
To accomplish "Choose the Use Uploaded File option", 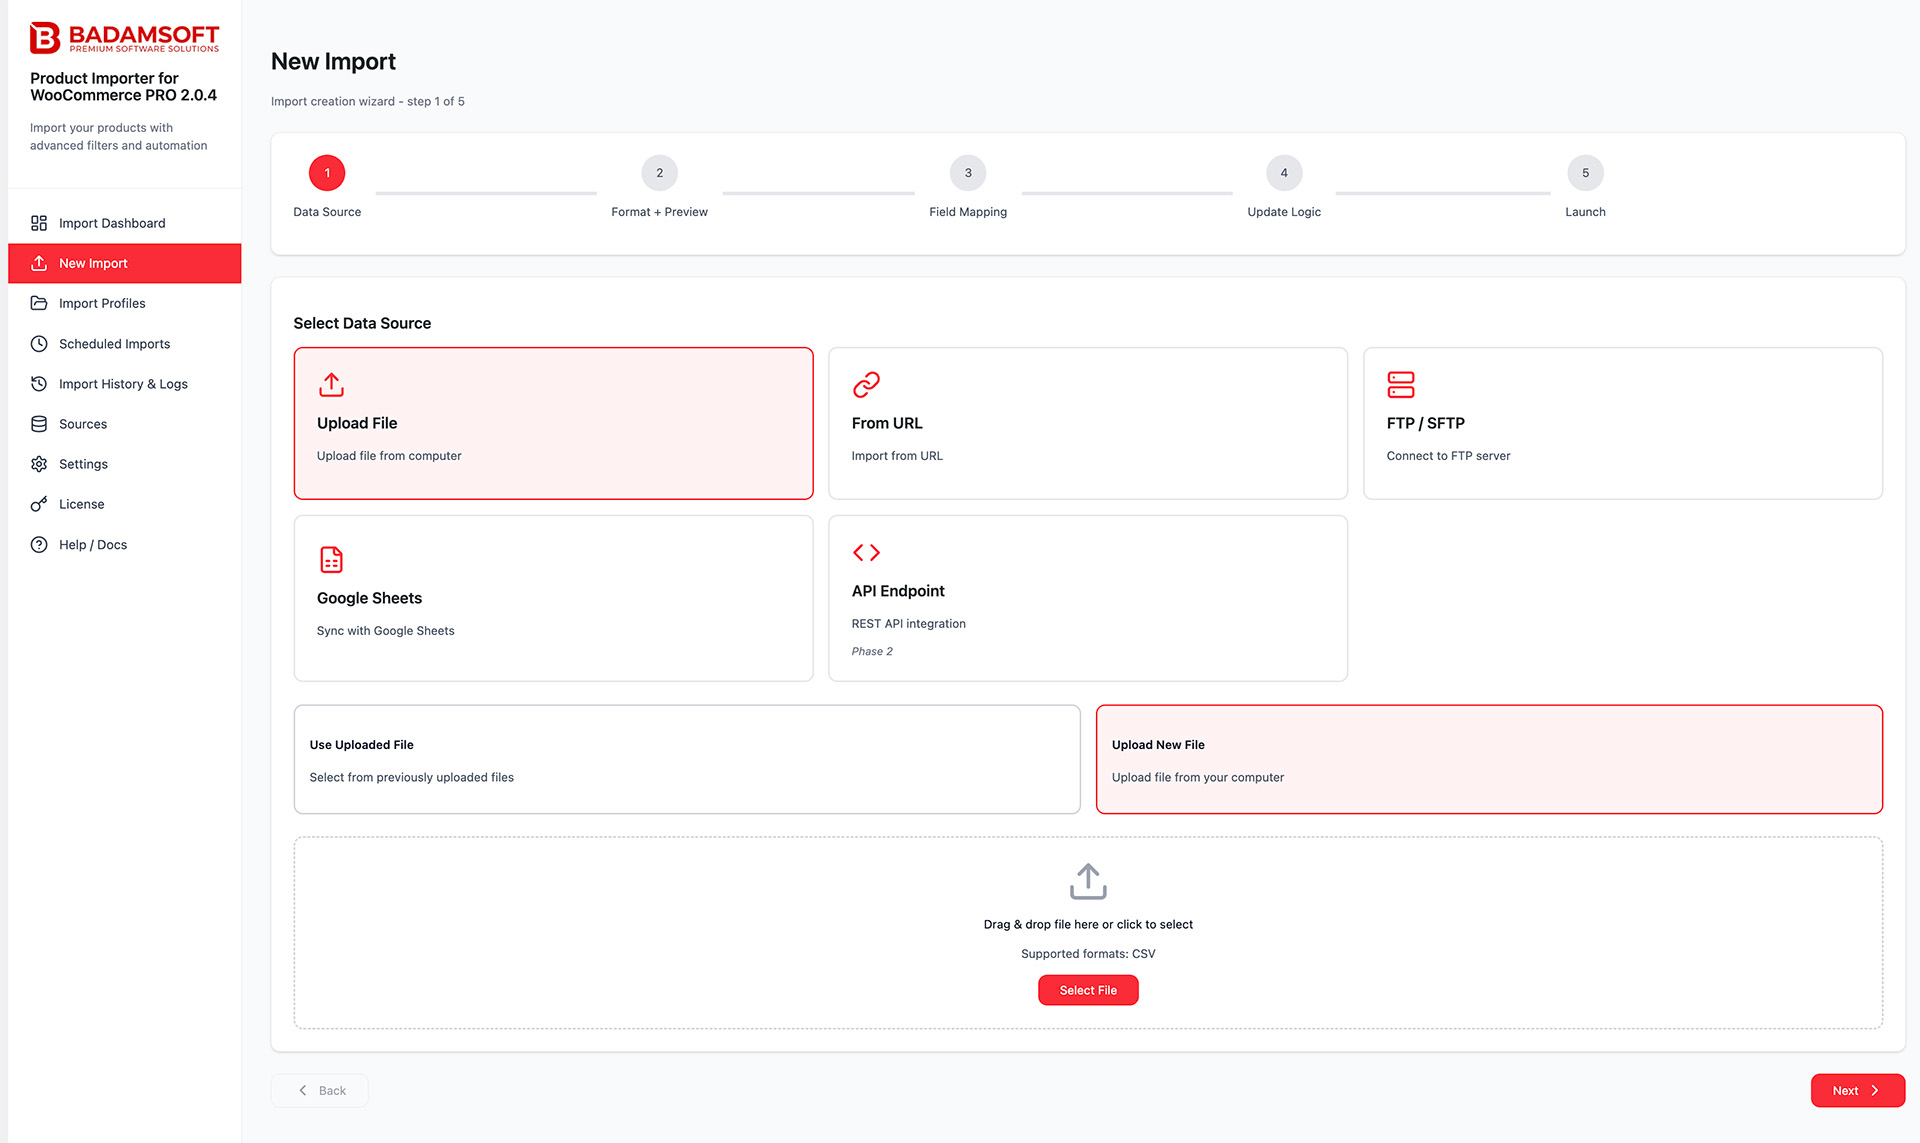I will coord(686,759).
